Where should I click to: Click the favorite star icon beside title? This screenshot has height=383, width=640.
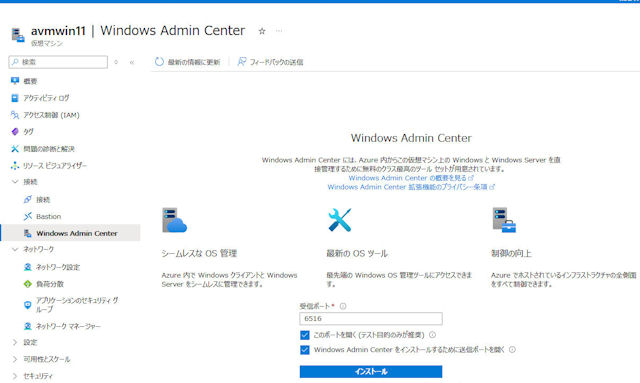262,31
